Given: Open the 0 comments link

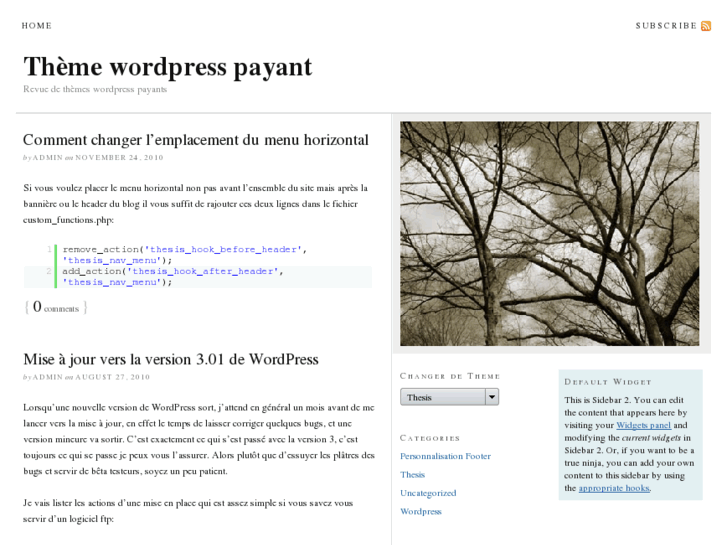Looking at the screenshot, I should (x=56, y=307).
